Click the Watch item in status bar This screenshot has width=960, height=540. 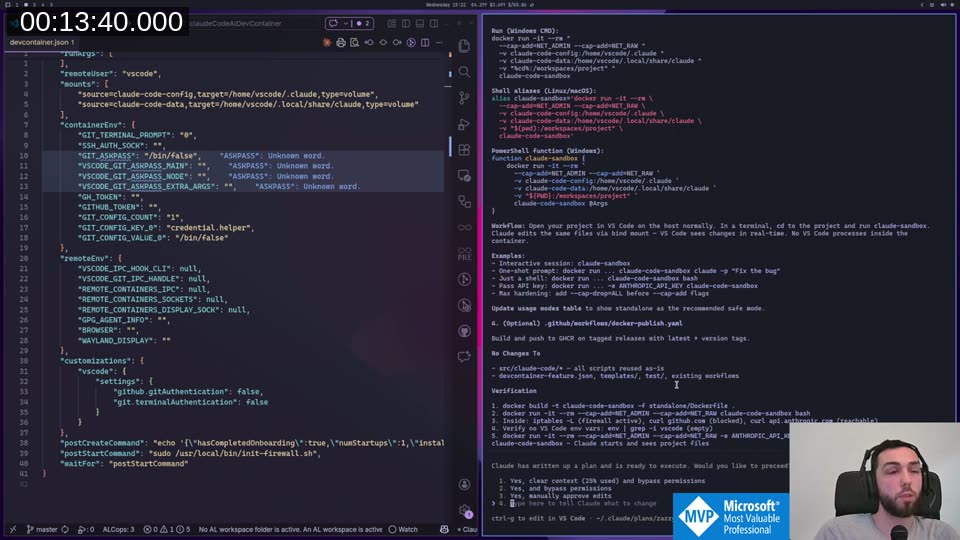tap(403, 530)
